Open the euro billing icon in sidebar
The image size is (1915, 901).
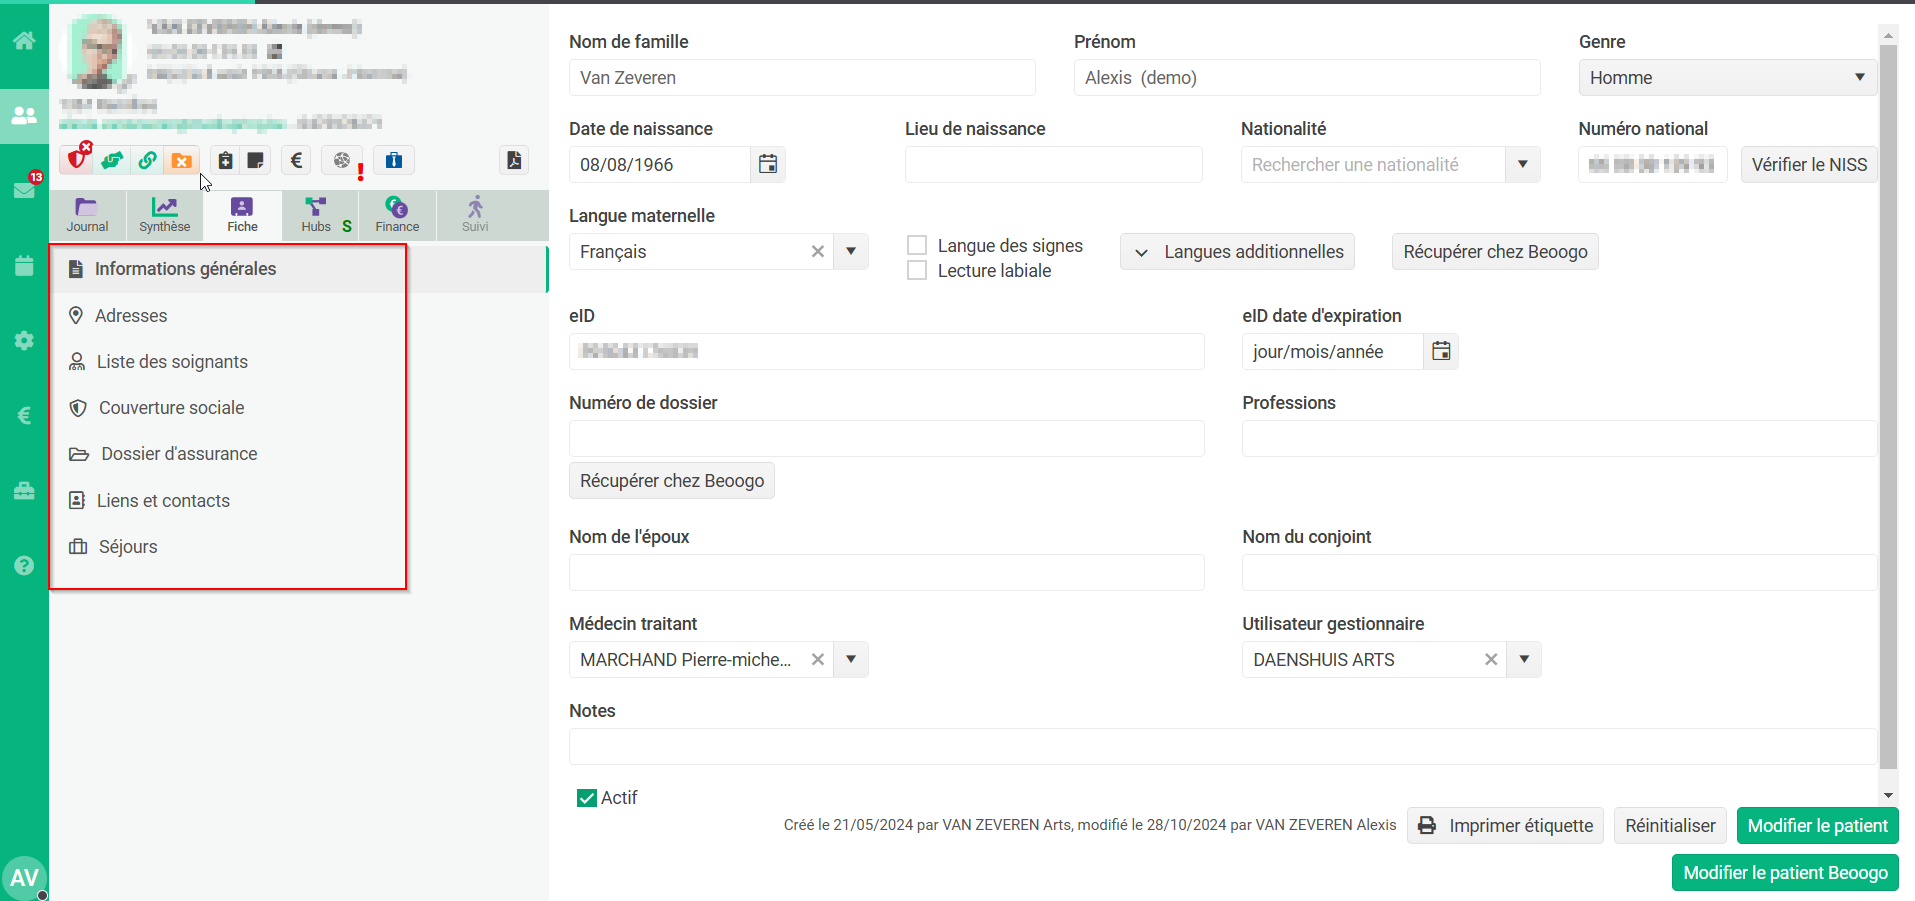24,415
